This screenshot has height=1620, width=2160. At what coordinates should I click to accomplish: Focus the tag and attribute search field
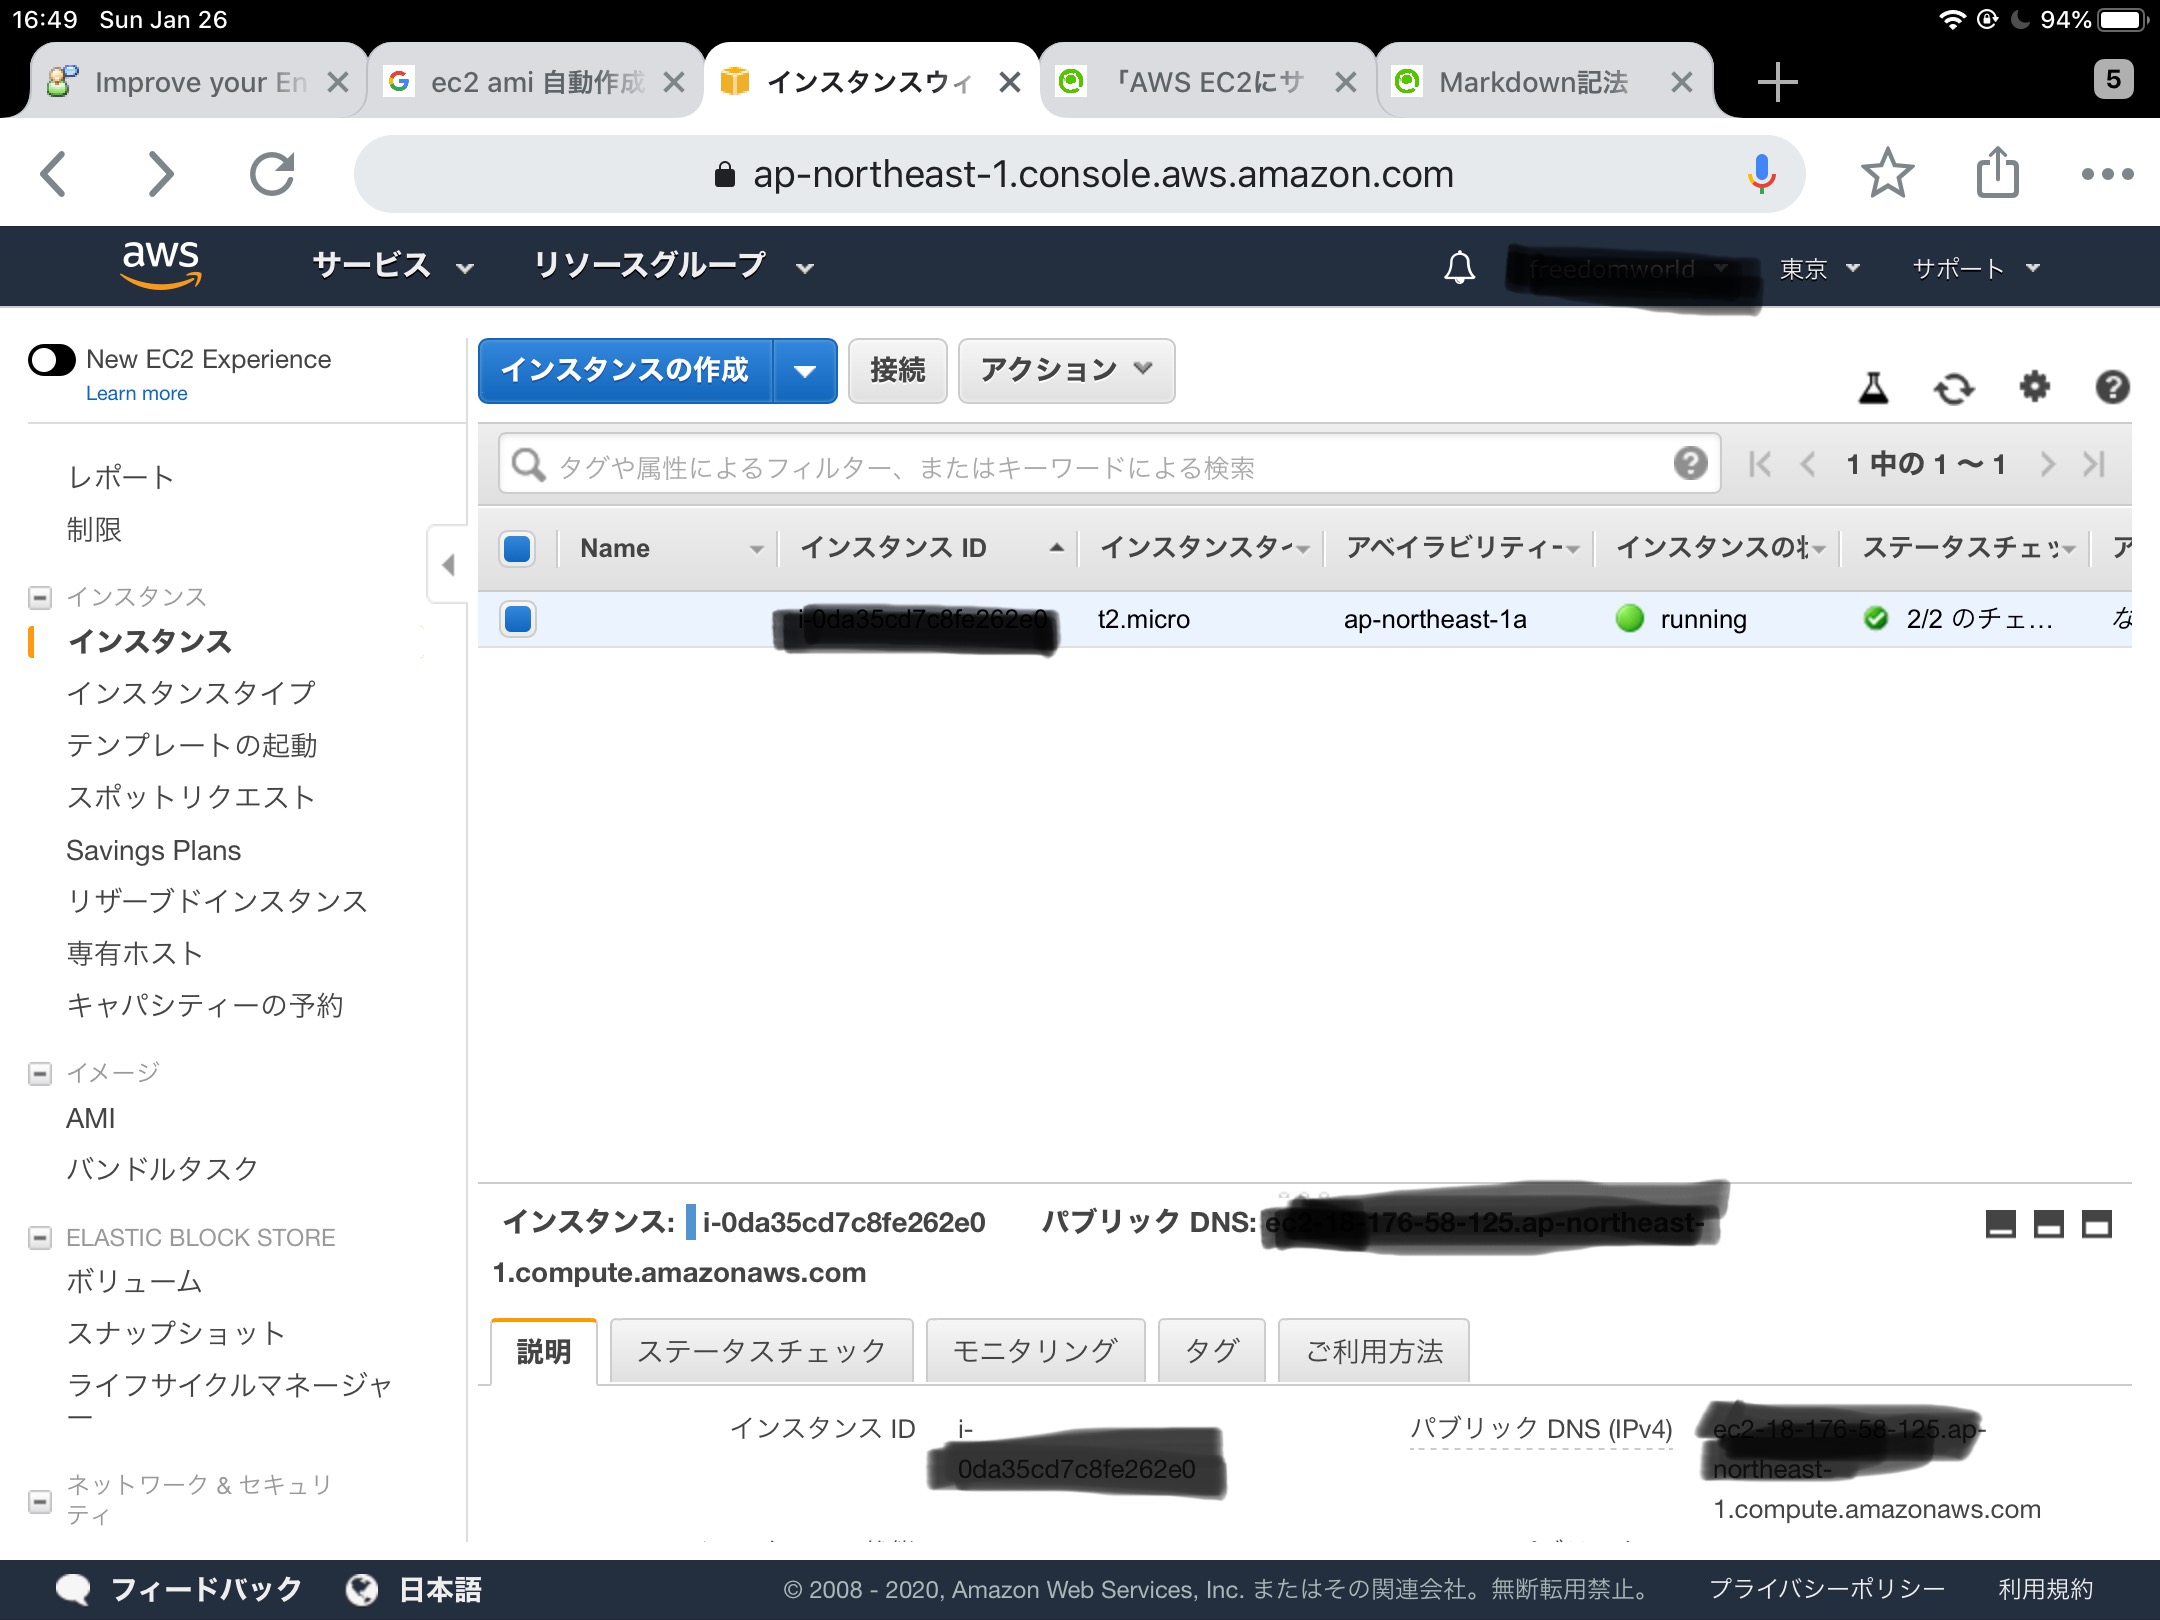pyautogui.click(x=1110, y=464)
